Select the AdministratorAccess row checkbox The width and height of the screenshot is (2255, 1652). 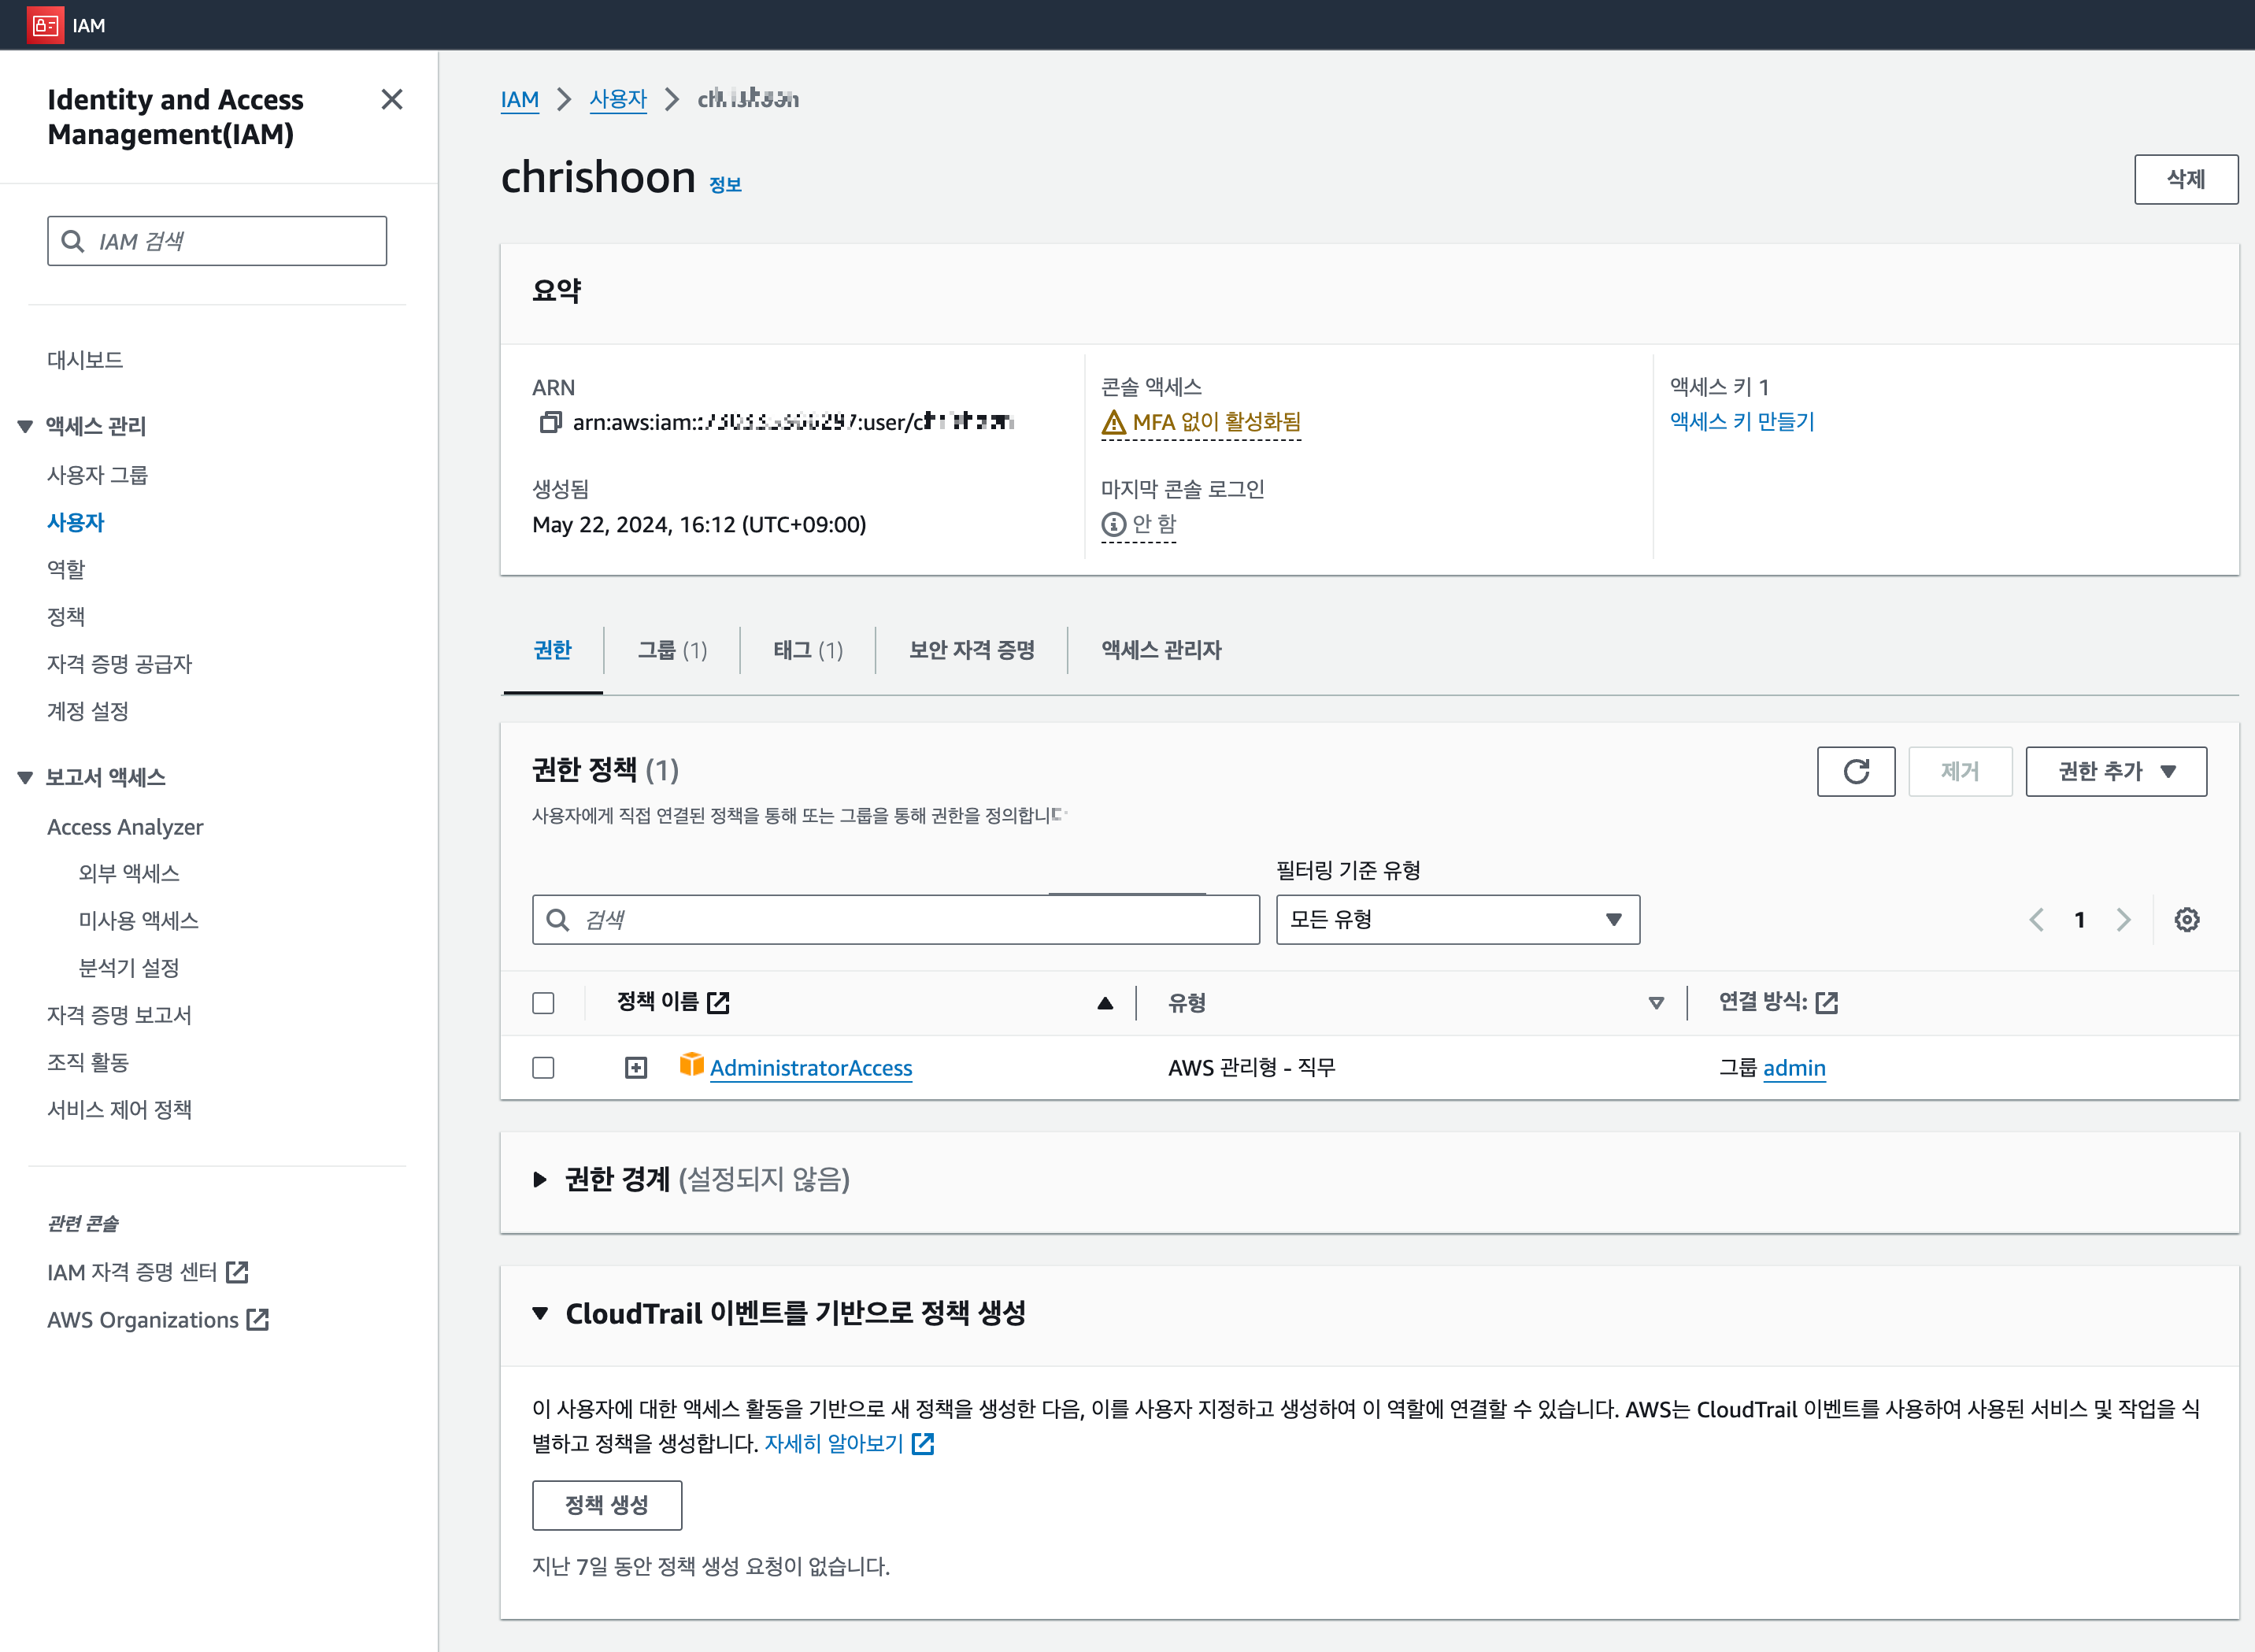pyautogui.click(x=543, y=1068)
